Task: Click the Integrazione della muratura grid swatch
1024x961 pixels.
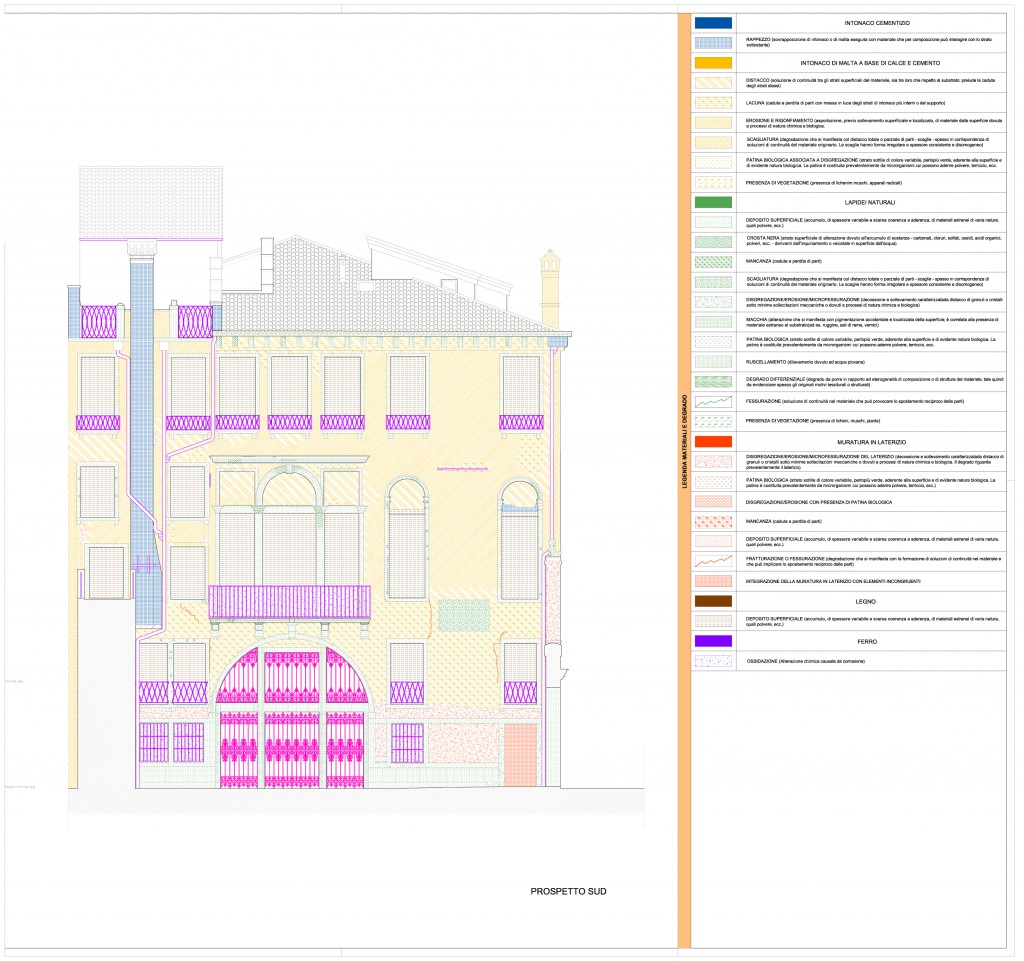Action: pyautogui.click(x=713, y=580)
